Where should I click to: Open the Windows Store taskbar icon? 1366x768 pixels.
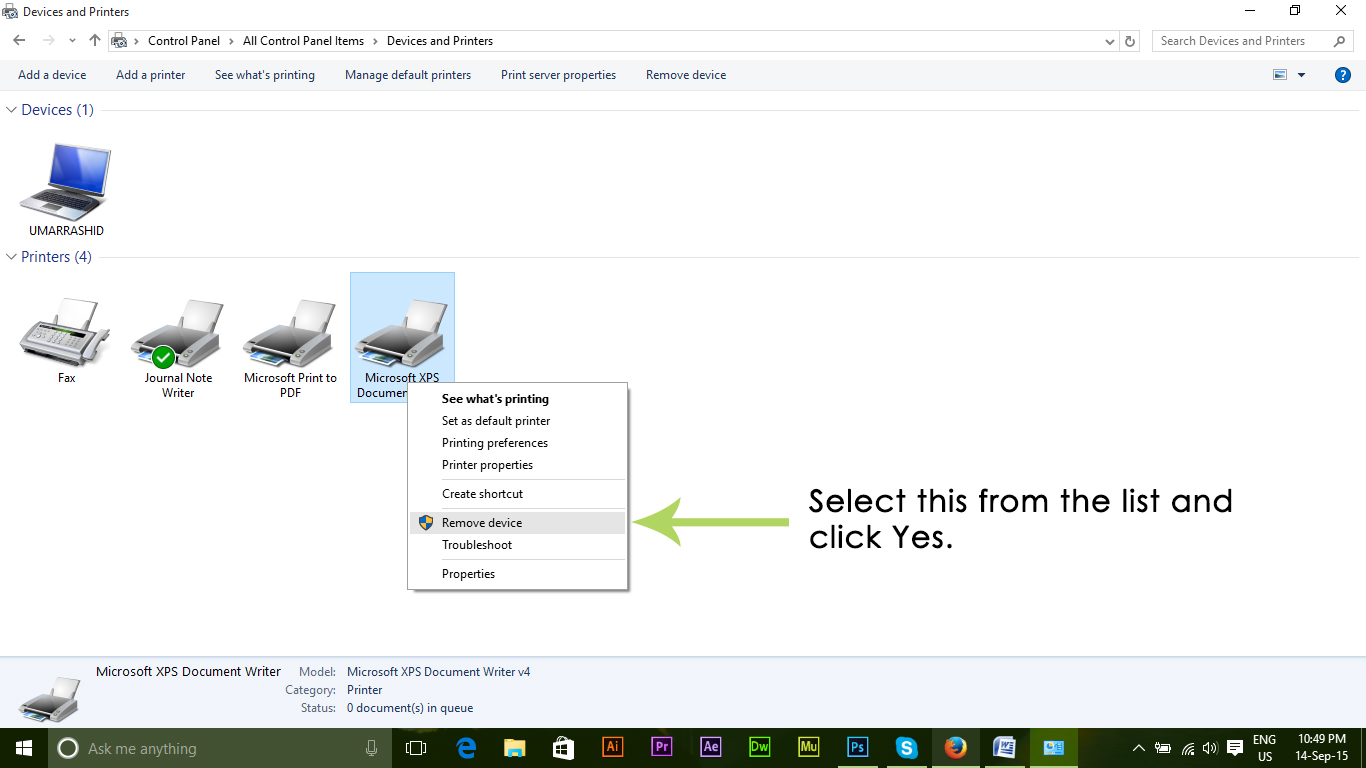click(564, 748)
